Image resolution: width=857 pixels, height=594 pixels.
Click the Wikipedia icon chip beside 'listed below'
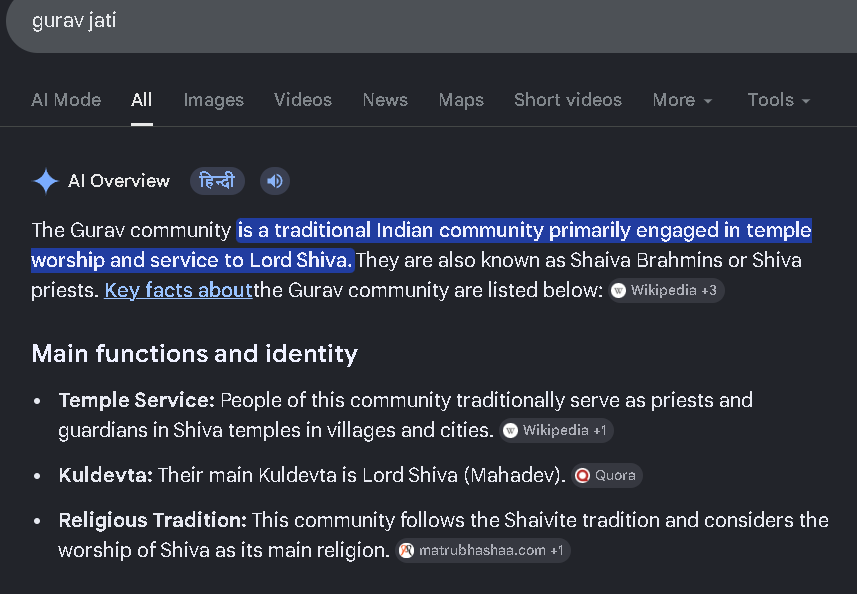point(666,290)
